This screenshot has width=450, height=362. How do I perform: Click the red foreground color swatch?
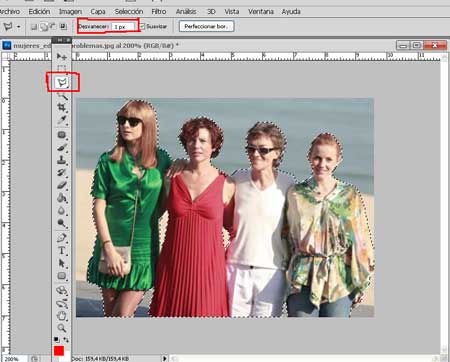59,351
